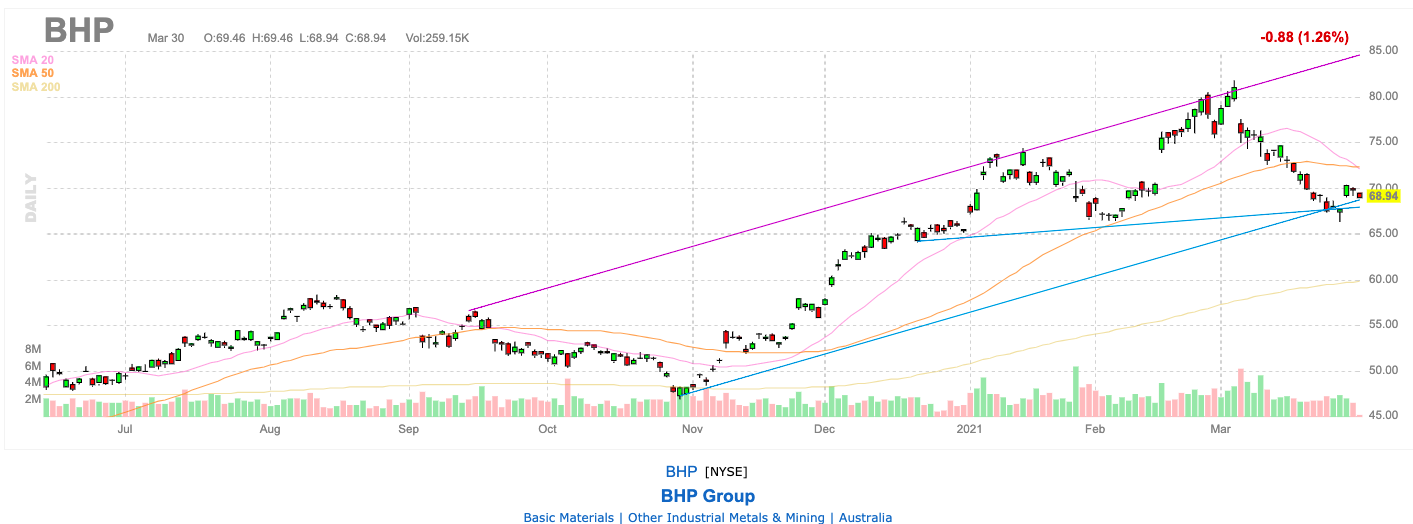Click the Vol:259.15K readout
1413x524 pixels.
(438, 38)
